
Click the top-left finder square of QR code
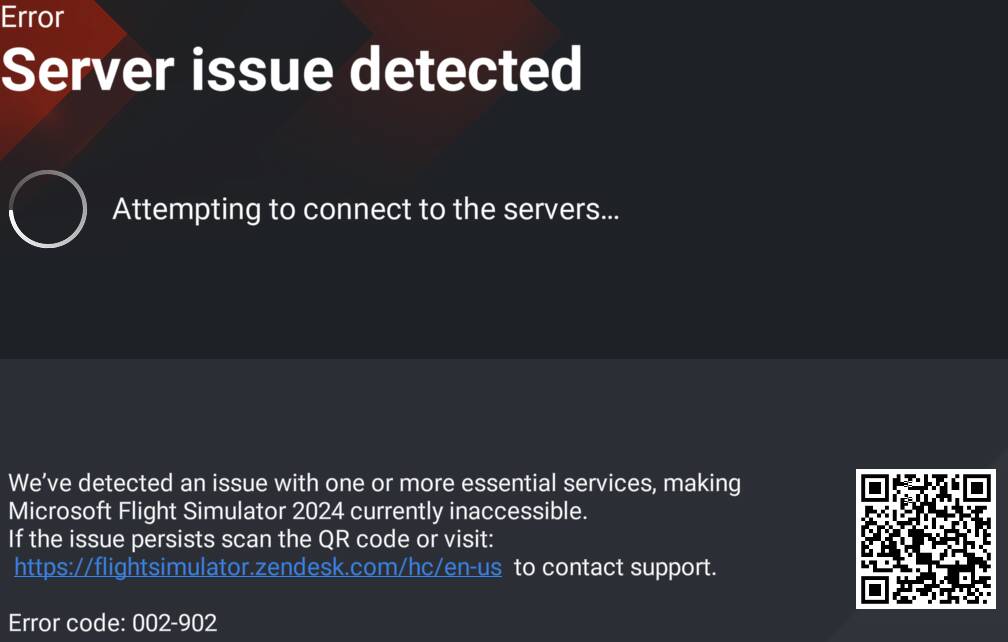876,489
